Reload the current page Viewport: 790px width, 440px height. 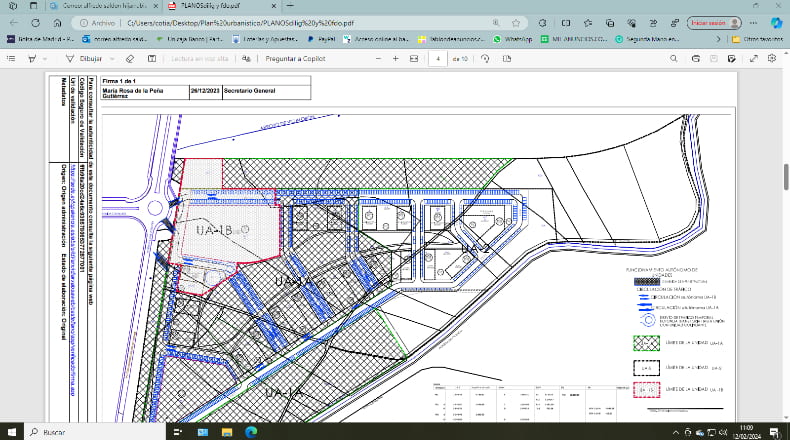click(35, 23)
